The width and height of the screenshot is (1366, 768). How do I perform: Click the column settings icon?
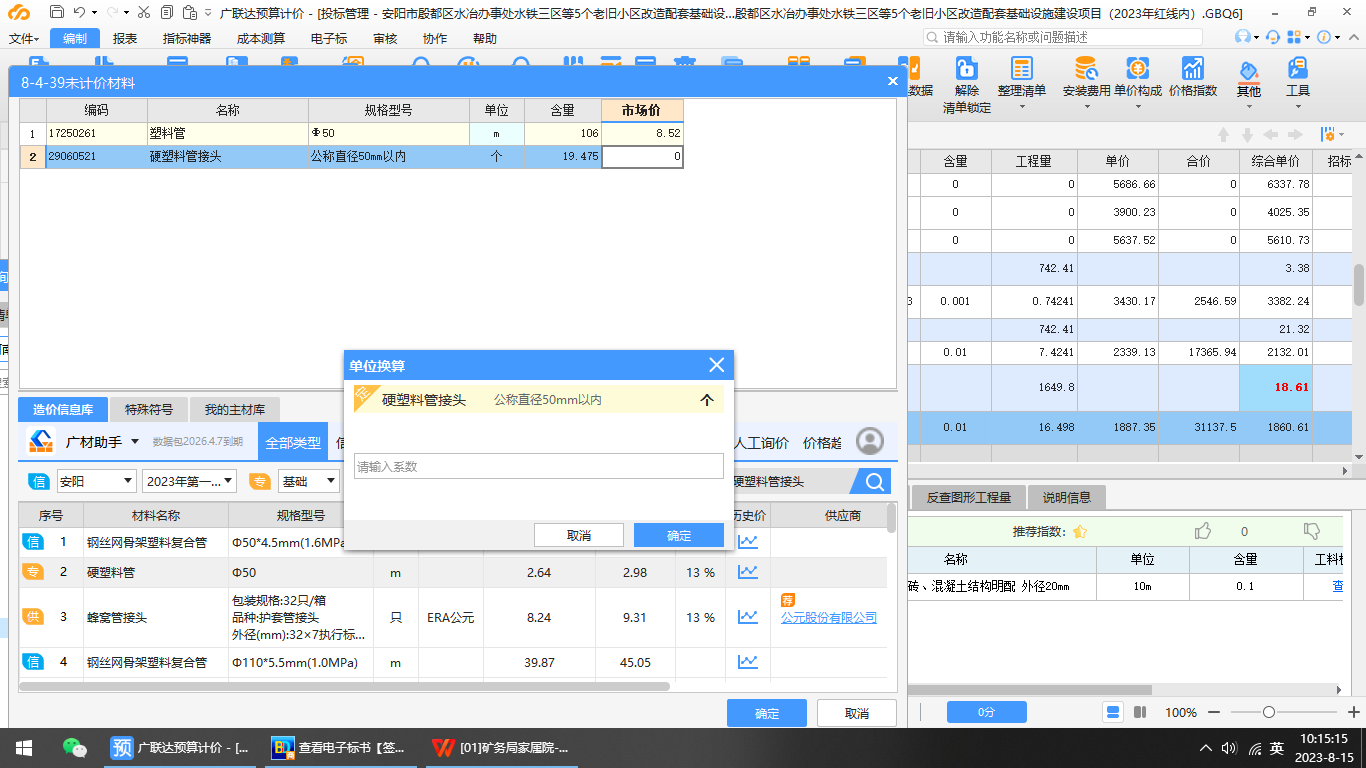1326,134
